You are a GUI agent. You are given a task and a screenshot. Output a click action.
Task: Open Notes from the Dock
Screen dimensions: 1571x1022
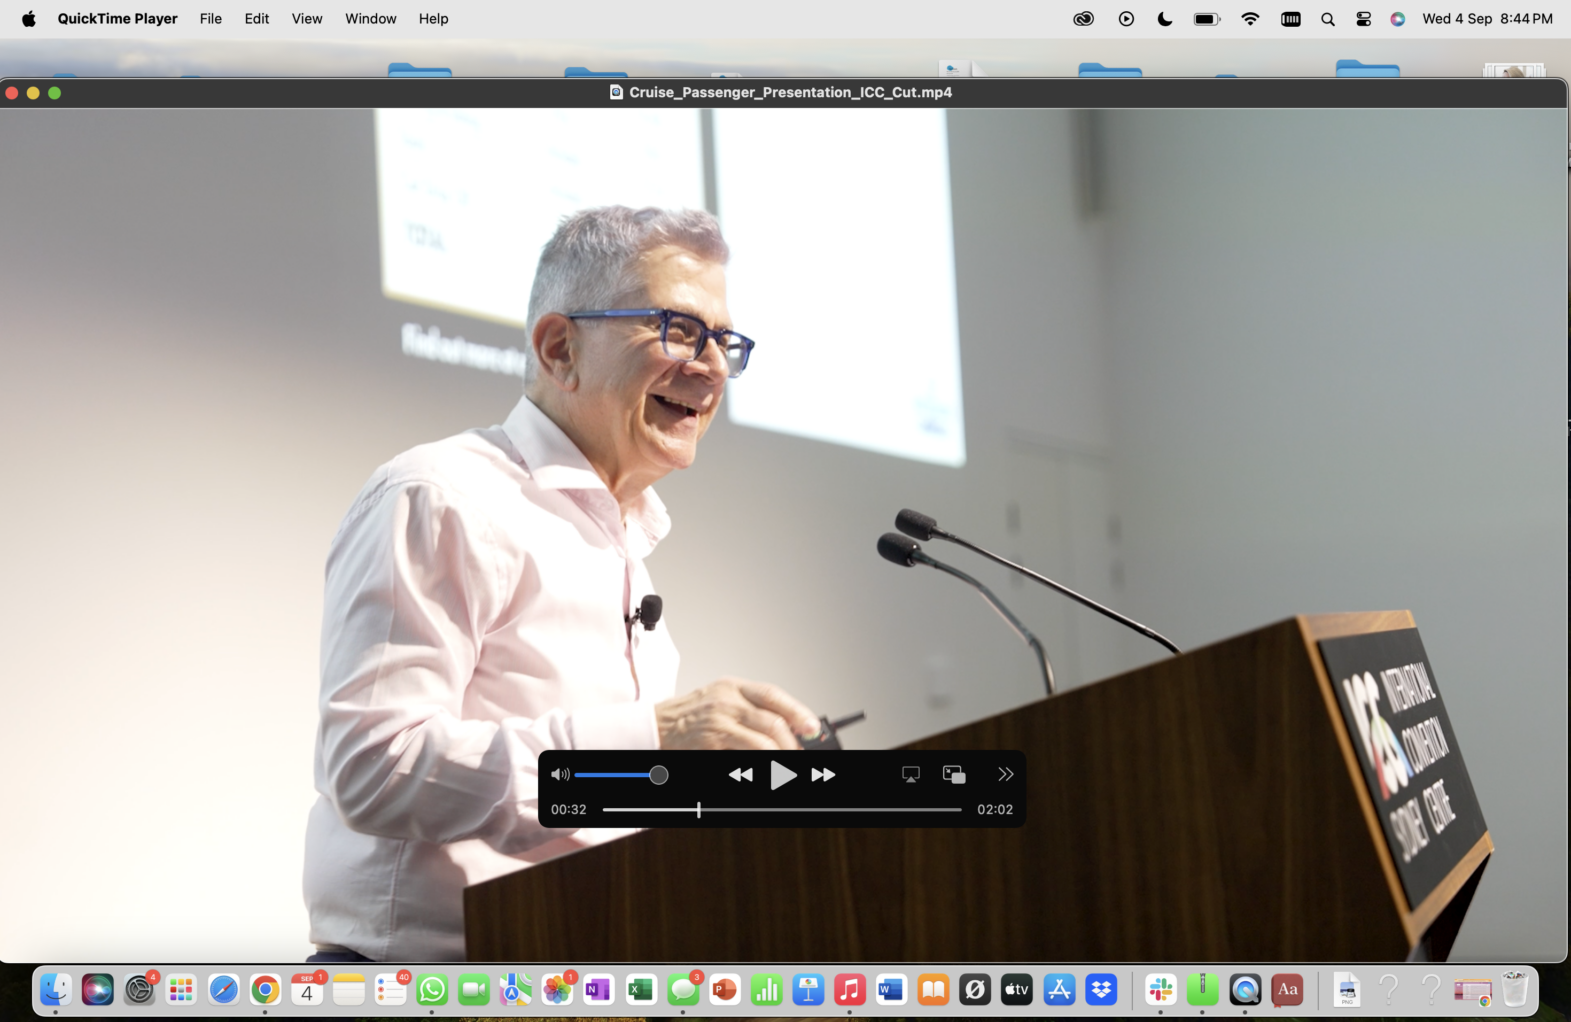349,990
